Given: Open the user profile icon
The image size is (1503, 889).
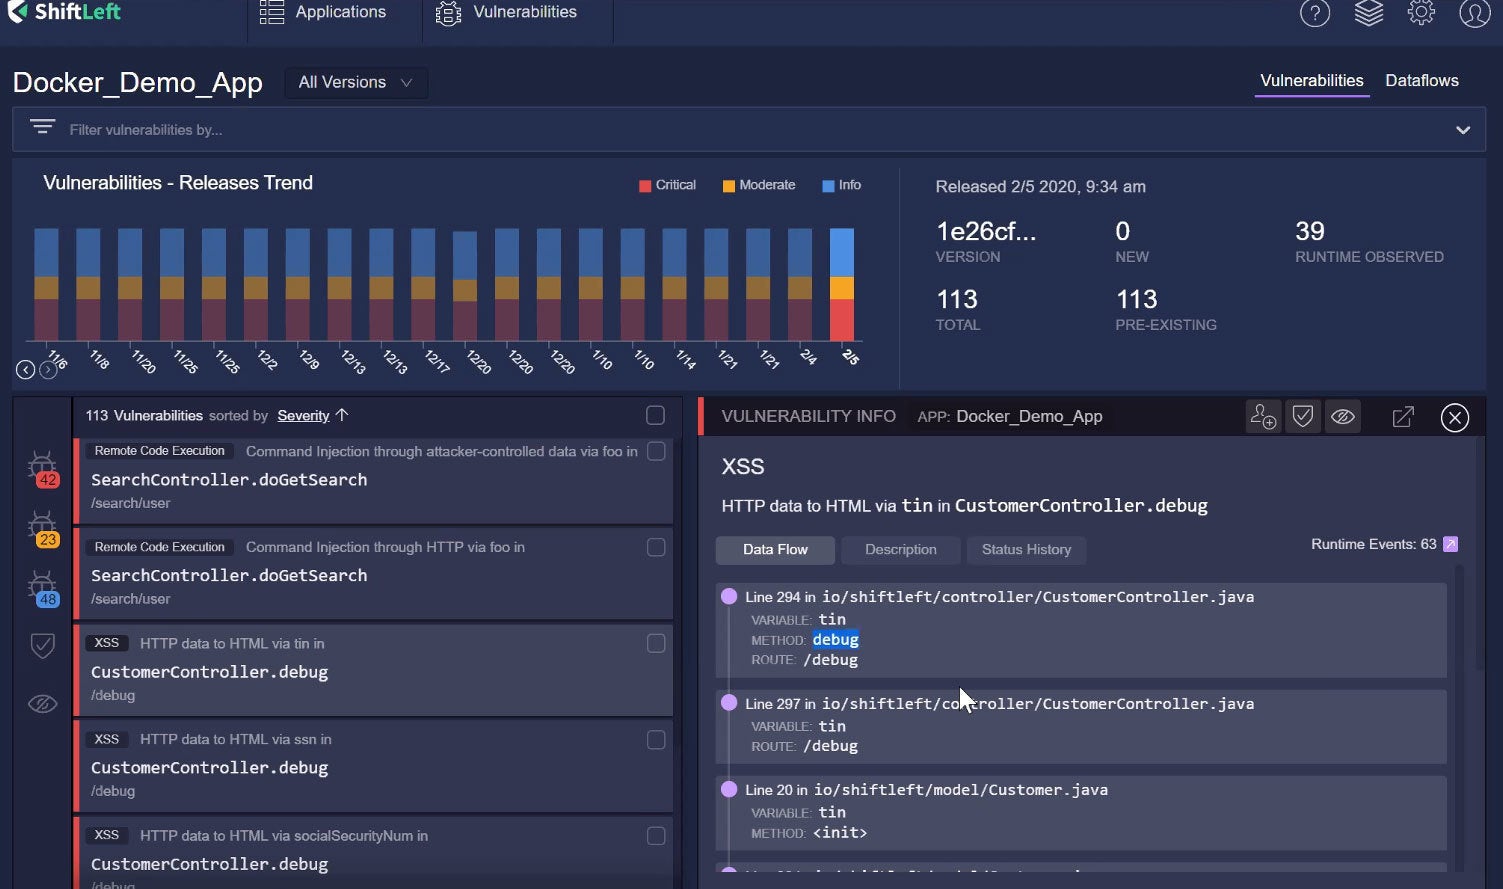Looking at the screenshot, I should pos(1474,13).
